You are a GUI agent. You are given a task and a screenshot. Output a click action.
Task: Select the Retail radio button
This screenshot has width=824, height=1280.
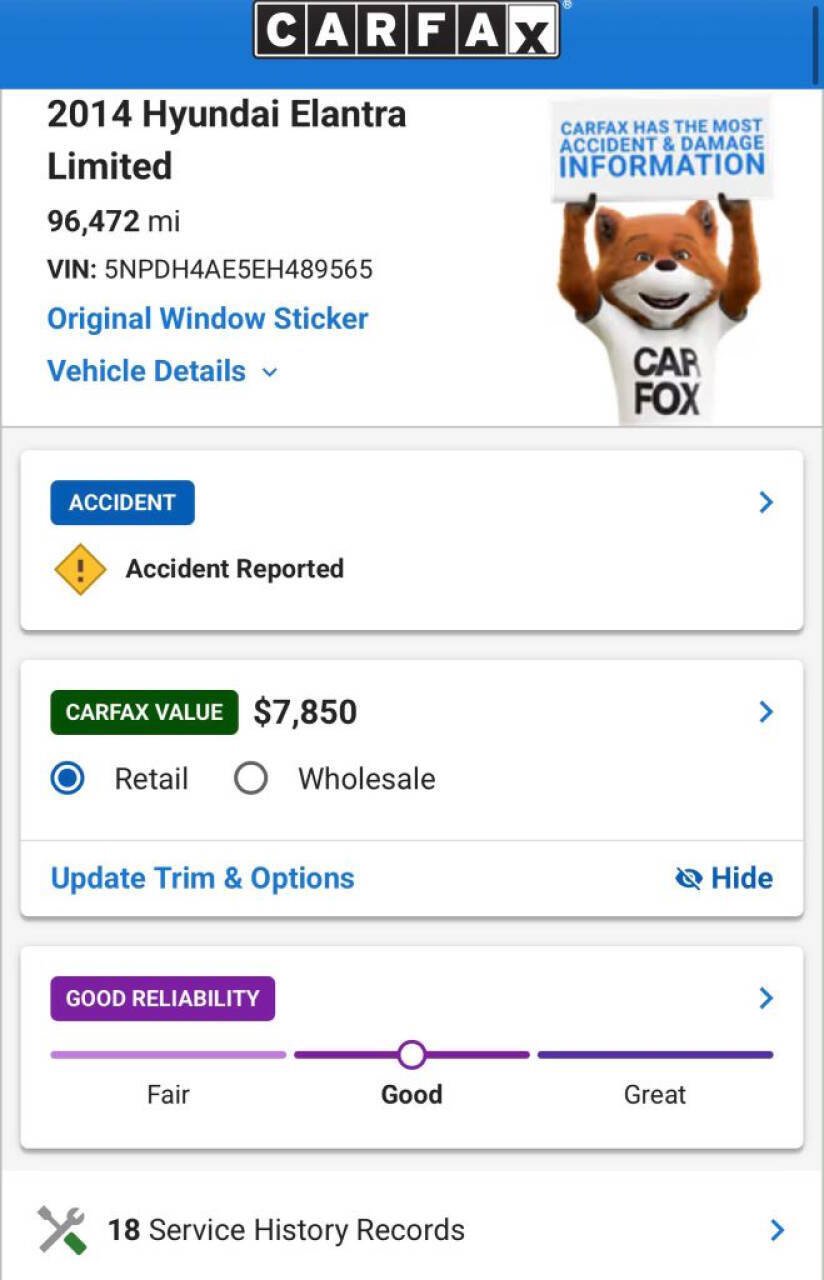click(x=68, y=779)
